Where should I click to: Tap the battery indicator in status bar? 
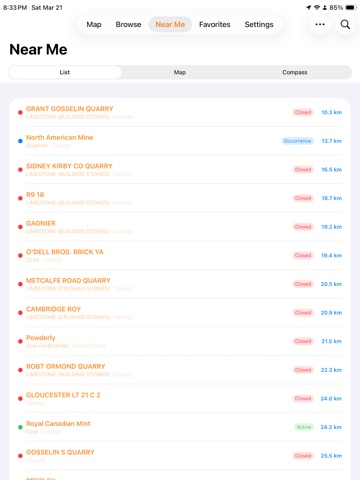(351, 7)
